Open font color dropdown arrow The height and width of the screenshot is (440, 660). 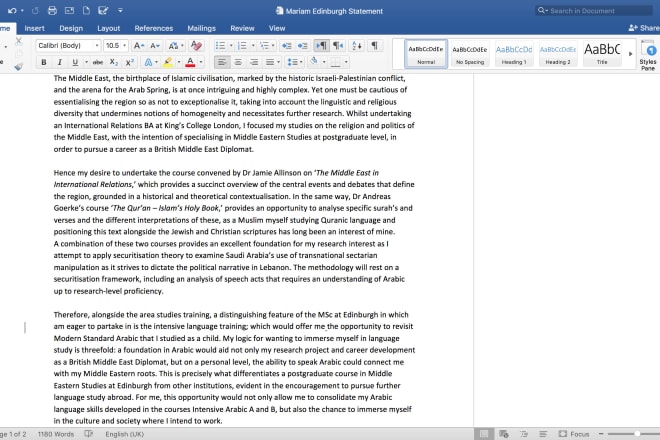201,62
